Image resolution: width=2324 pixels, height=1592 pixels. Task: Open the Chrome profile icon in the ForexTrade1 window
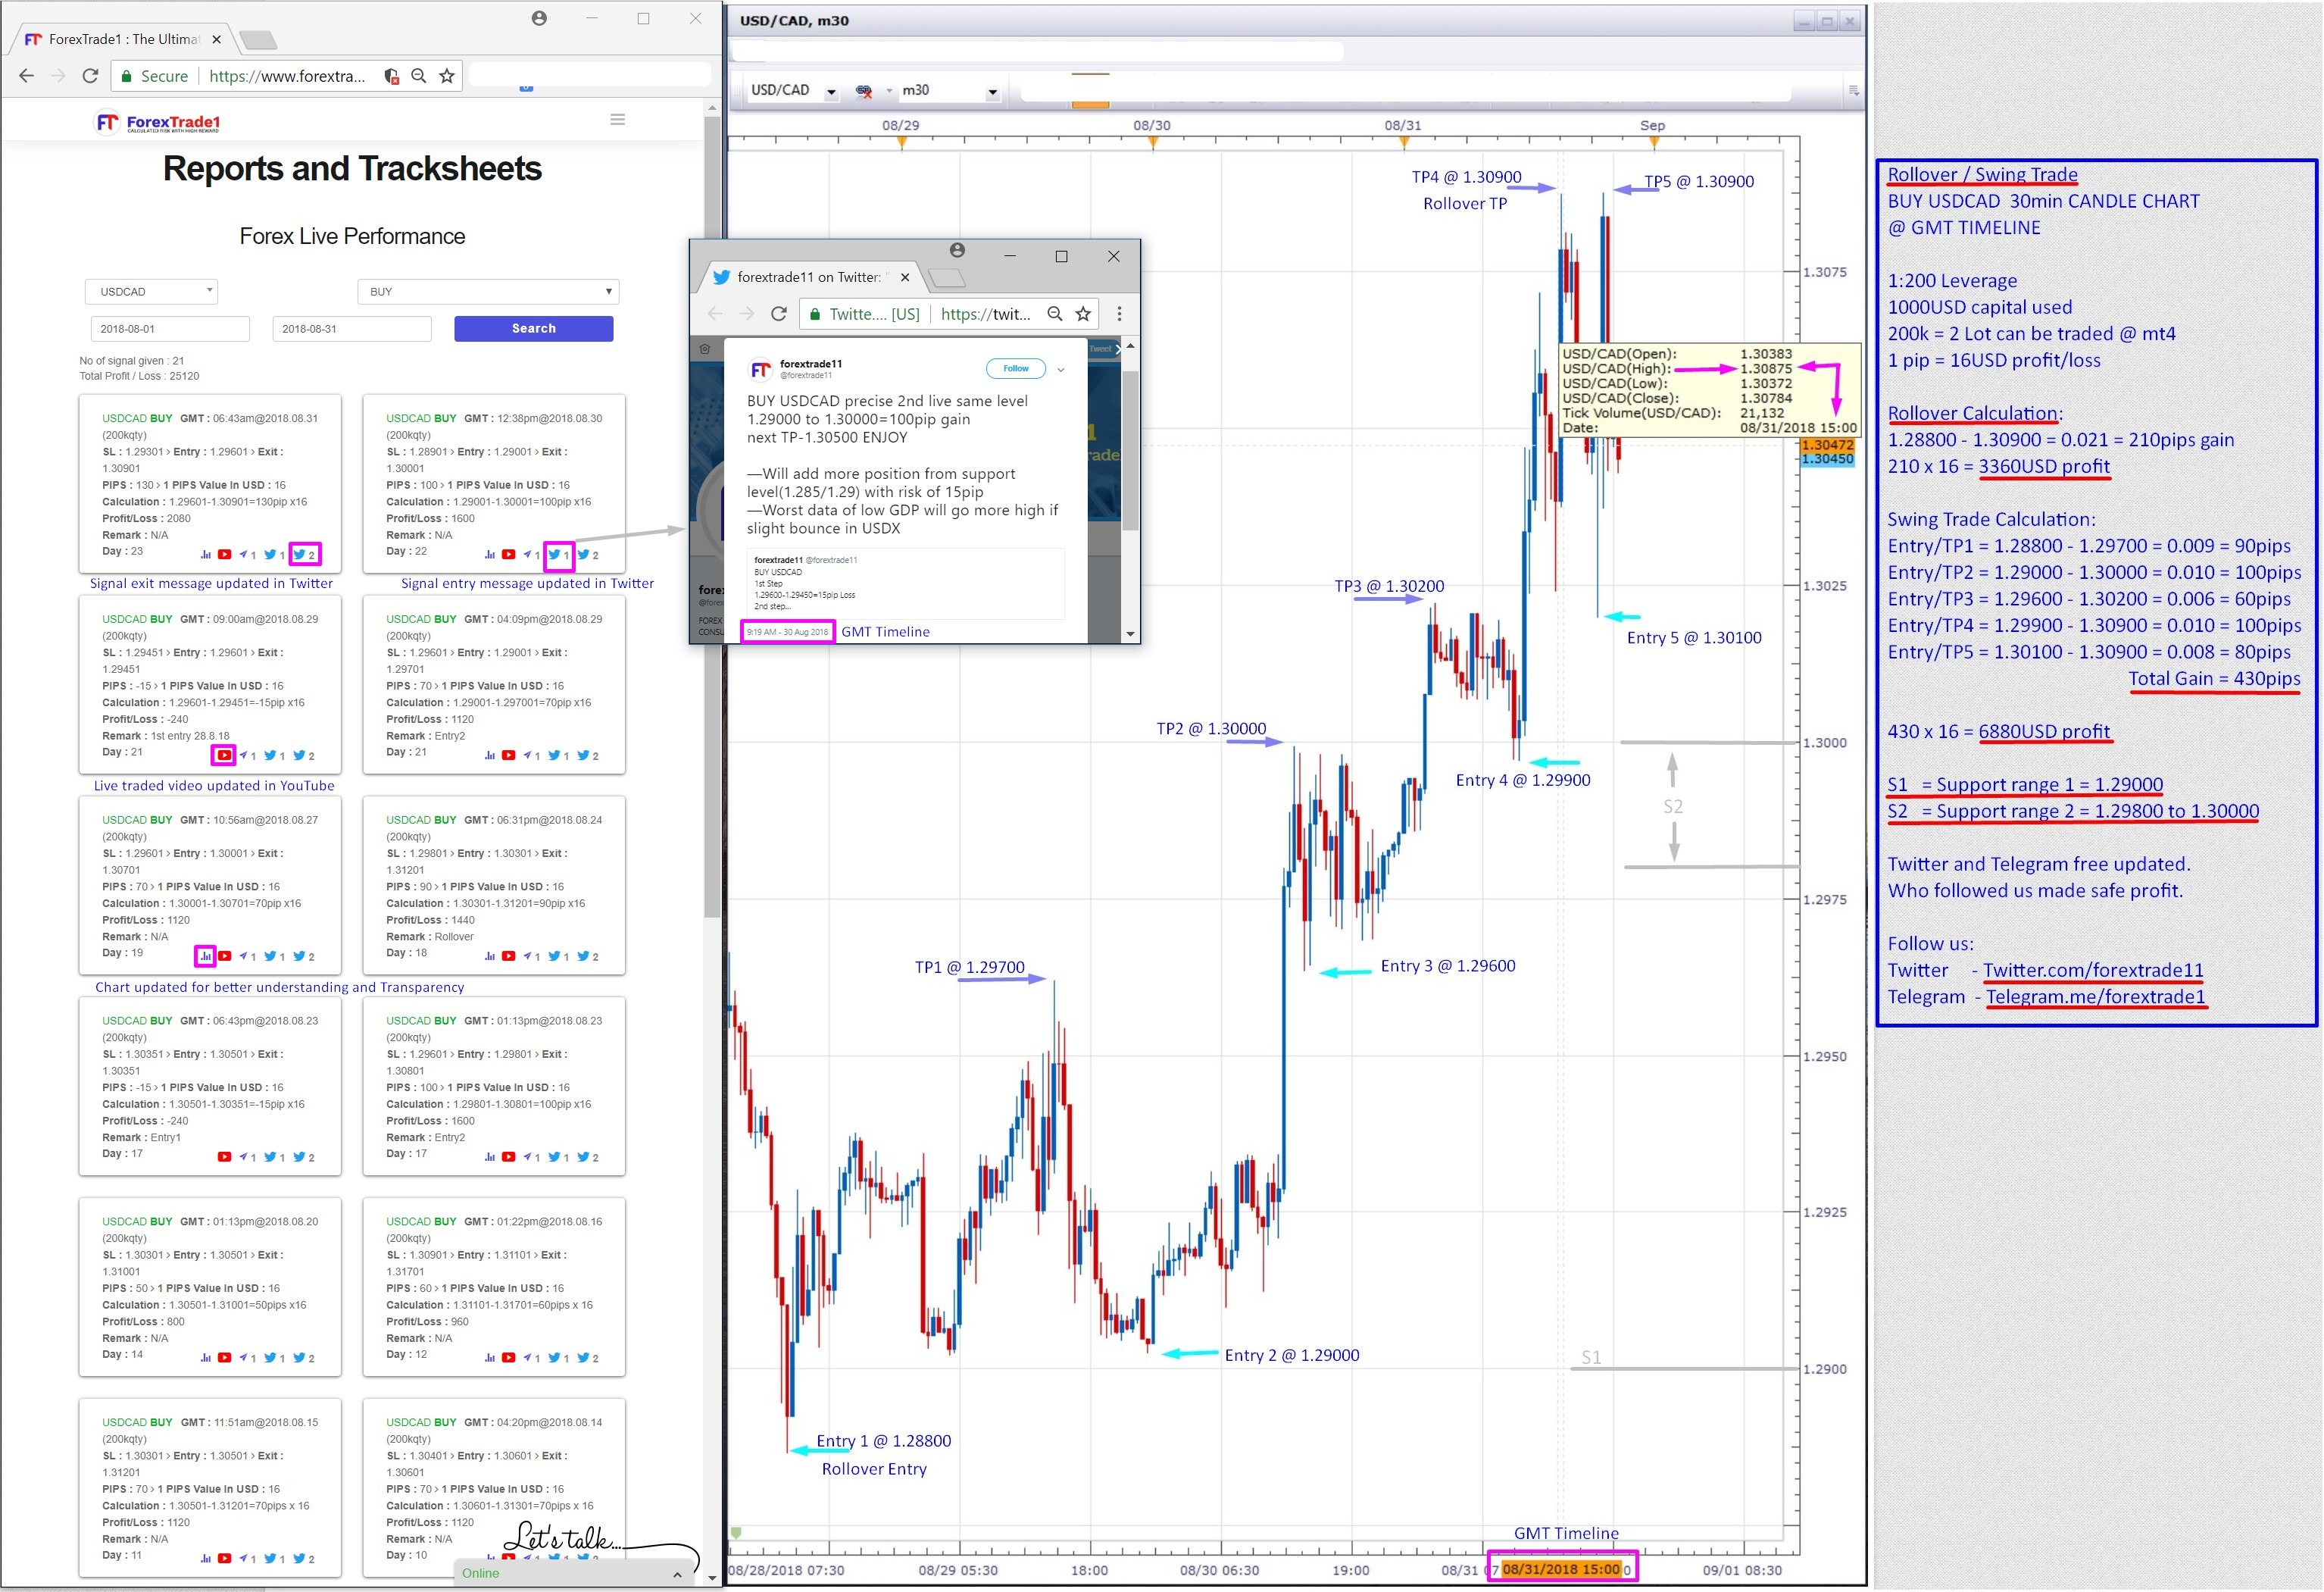click(x=539, y=18)
